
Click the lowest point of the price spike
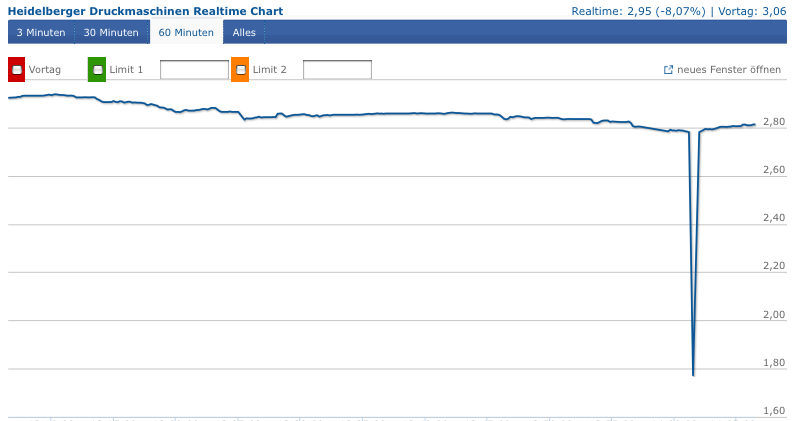[693, 375]
